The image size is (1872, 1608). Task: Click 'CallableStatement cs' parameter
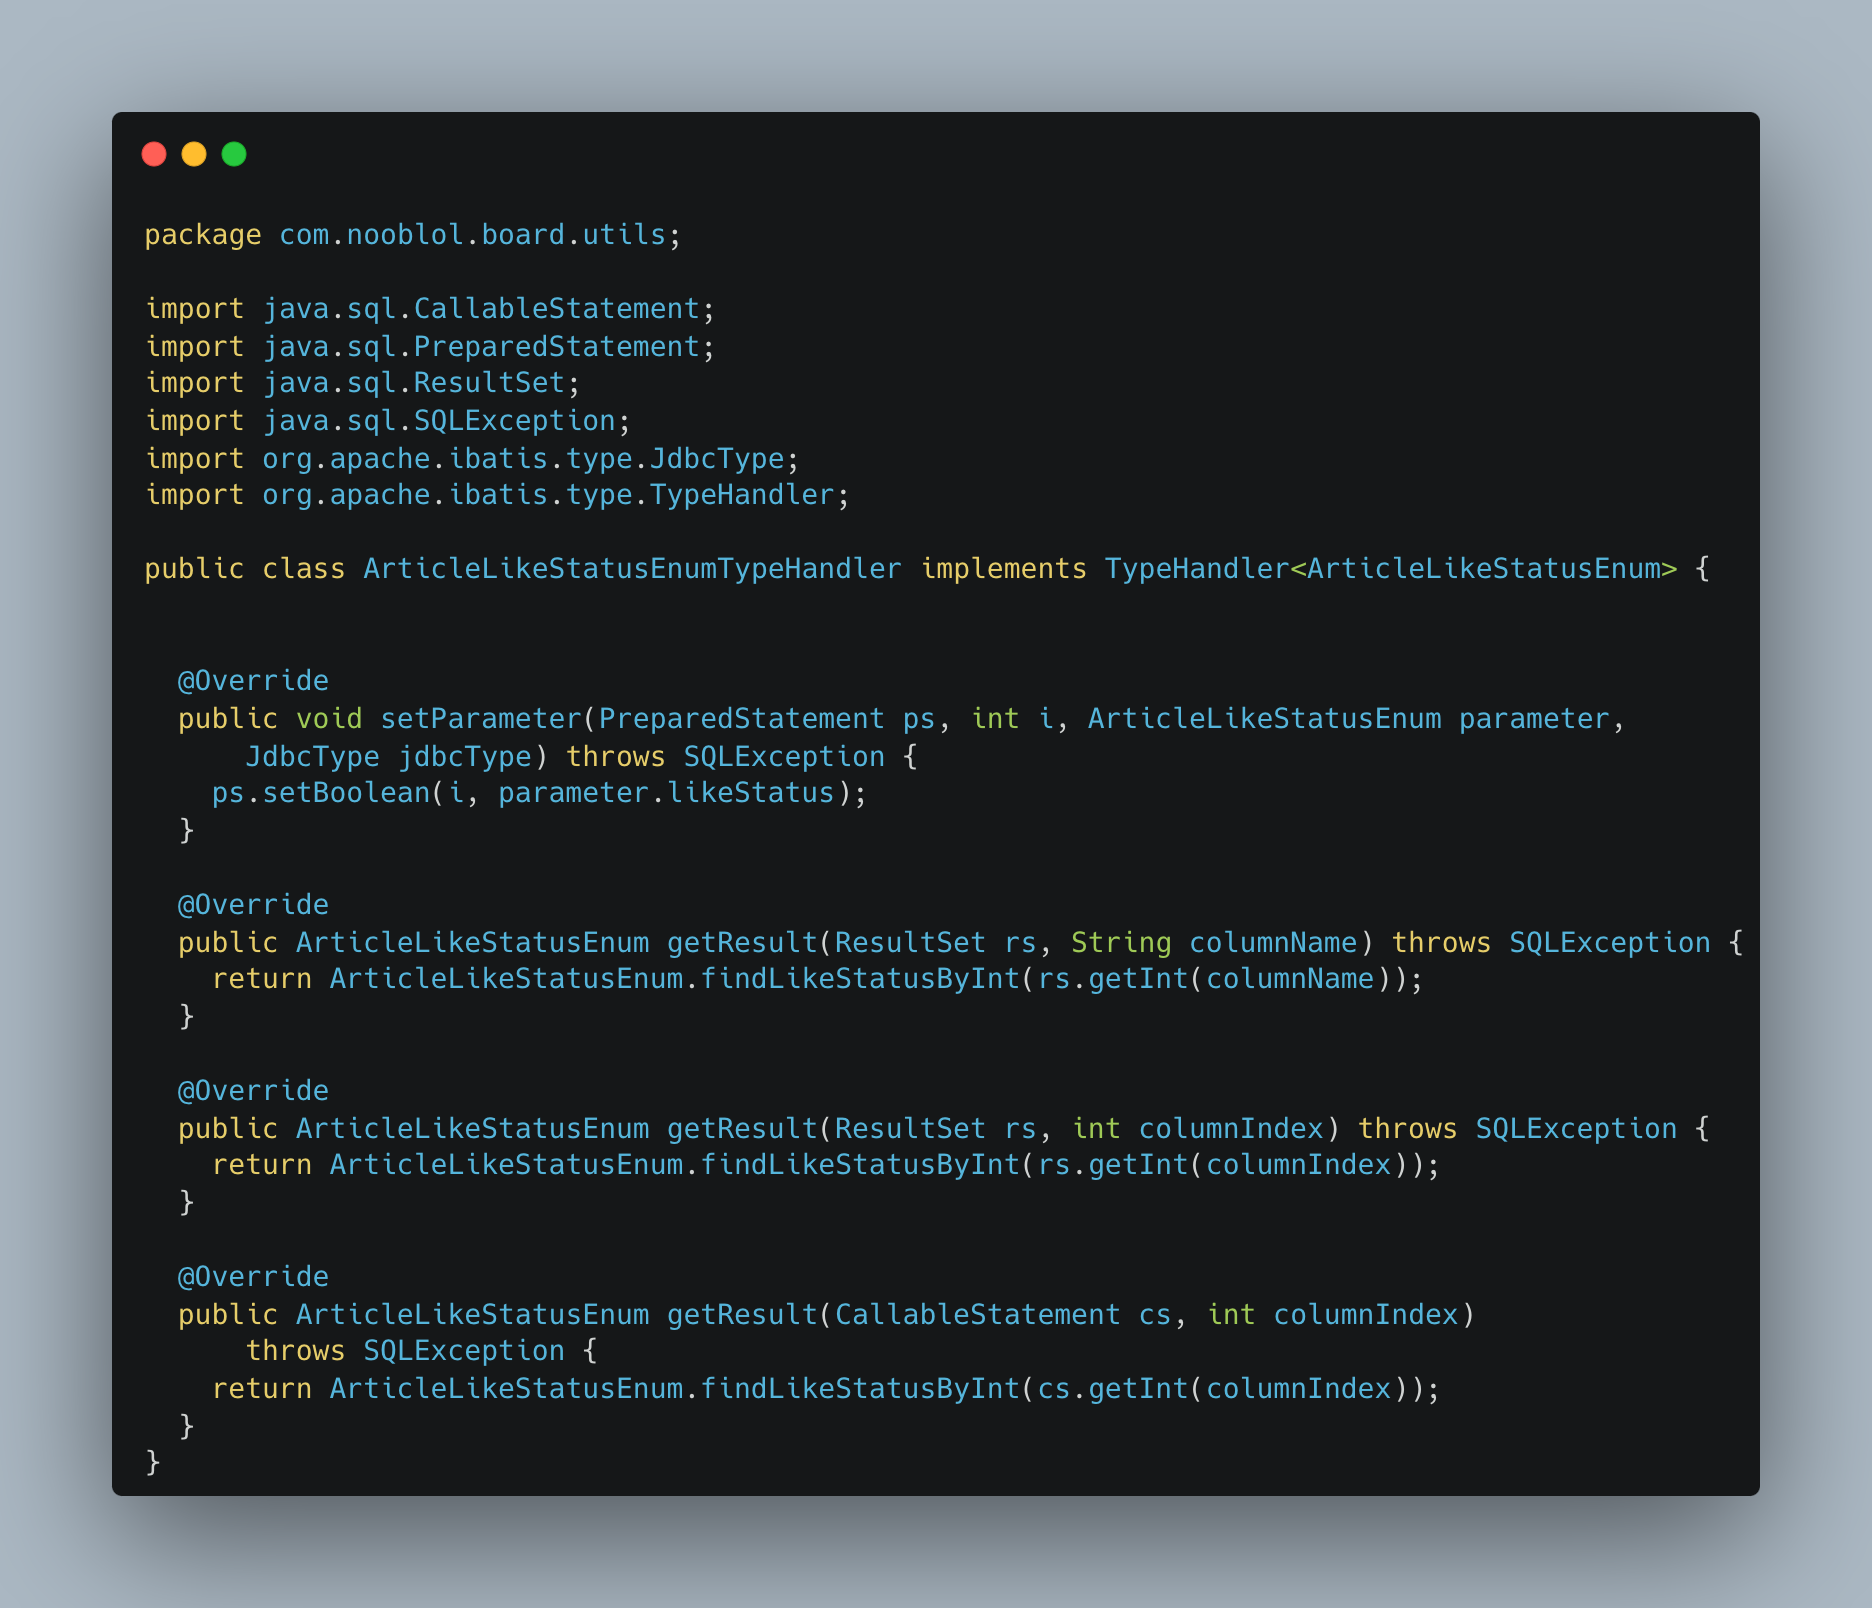tap(1003, 1315)
